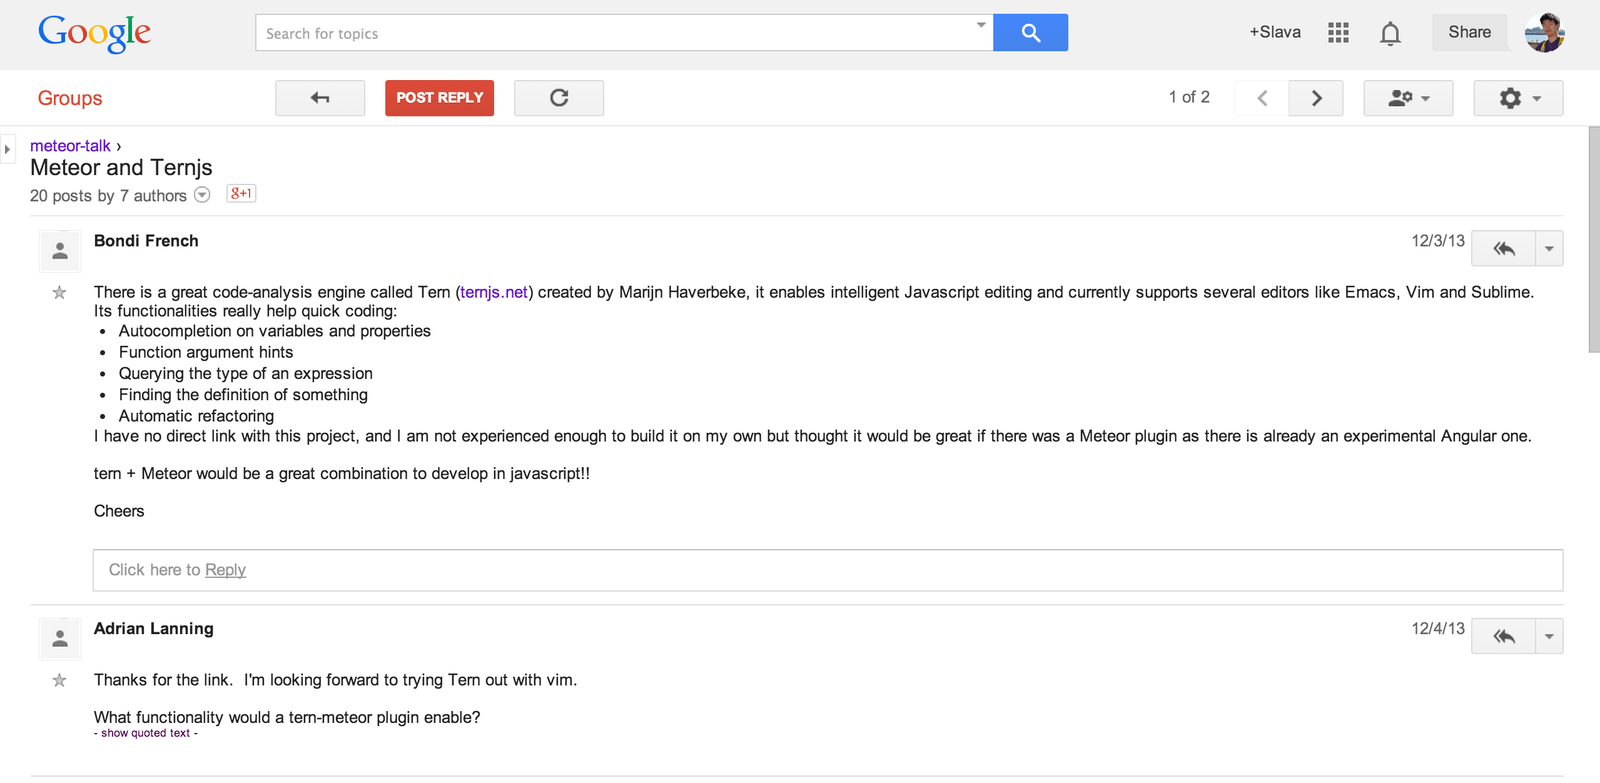This screenshot has height=783, width=1600.
Task: Click the POST REPLY button
Action: 439,98
